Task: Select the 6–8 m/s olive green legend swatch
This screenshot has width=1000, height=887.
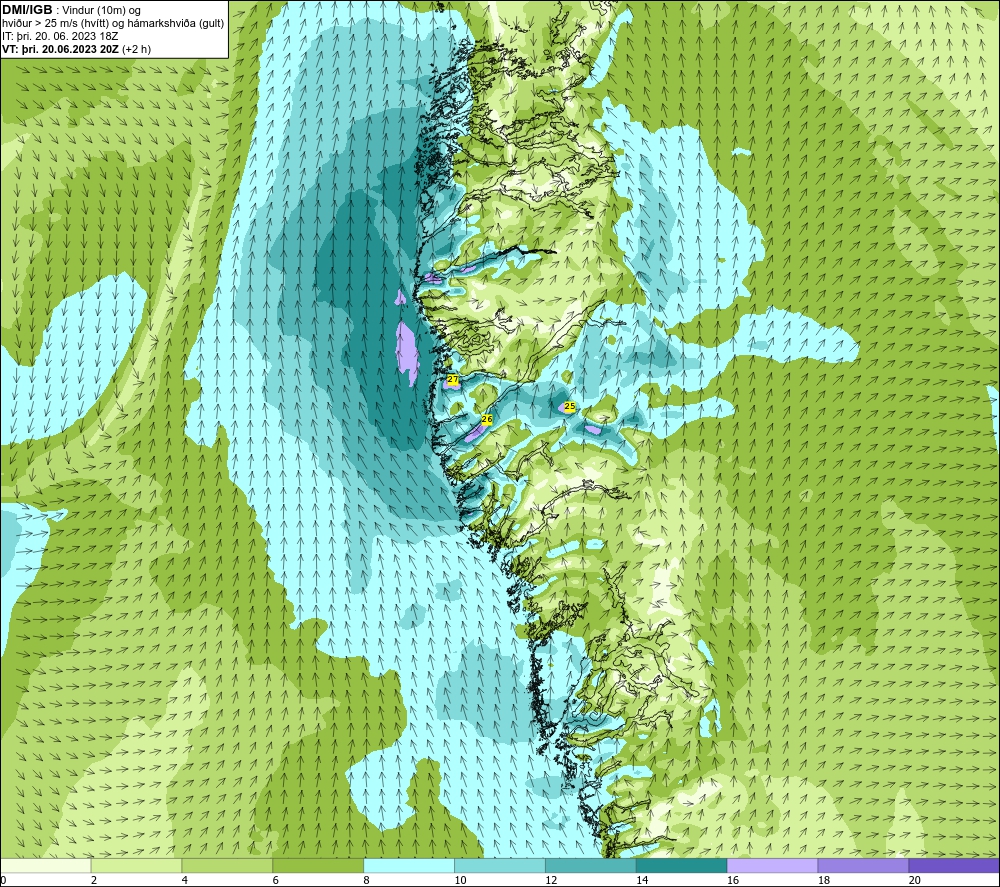Action: click(x=318, y=866)
